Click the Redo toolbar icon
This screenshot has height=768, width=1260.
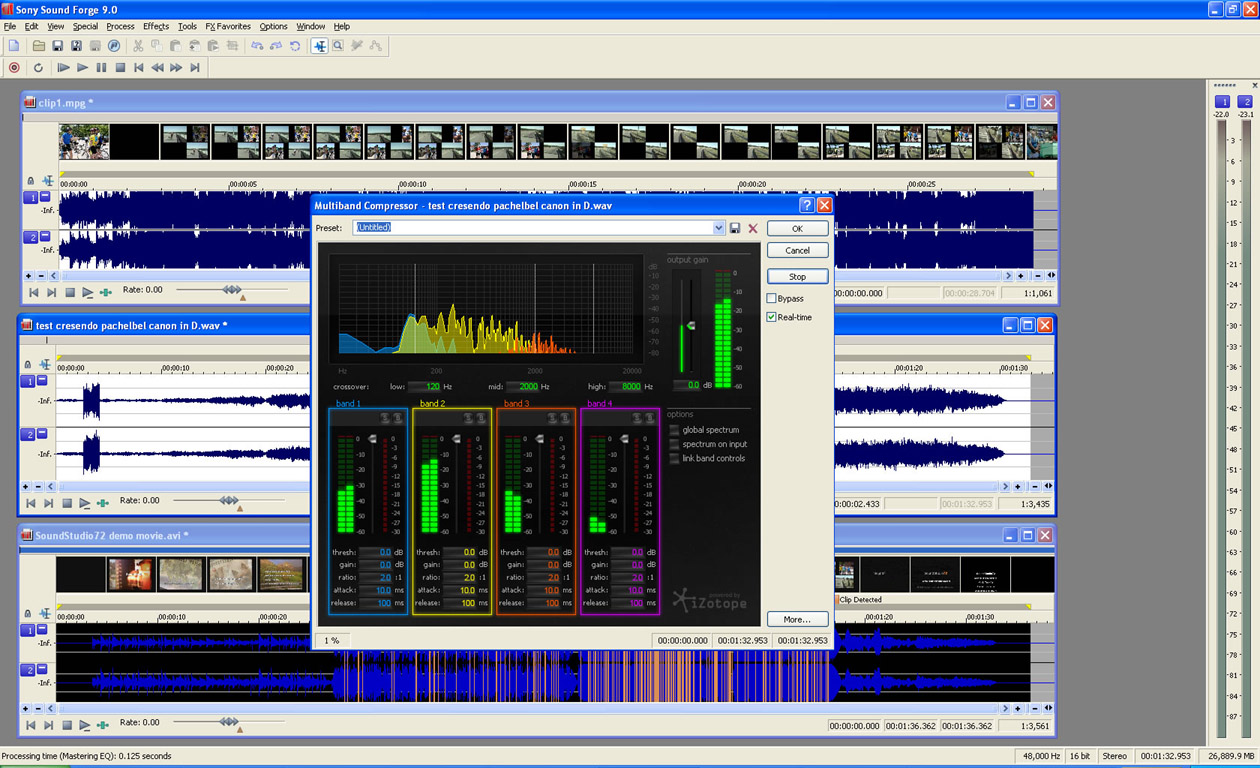(276, 46)
